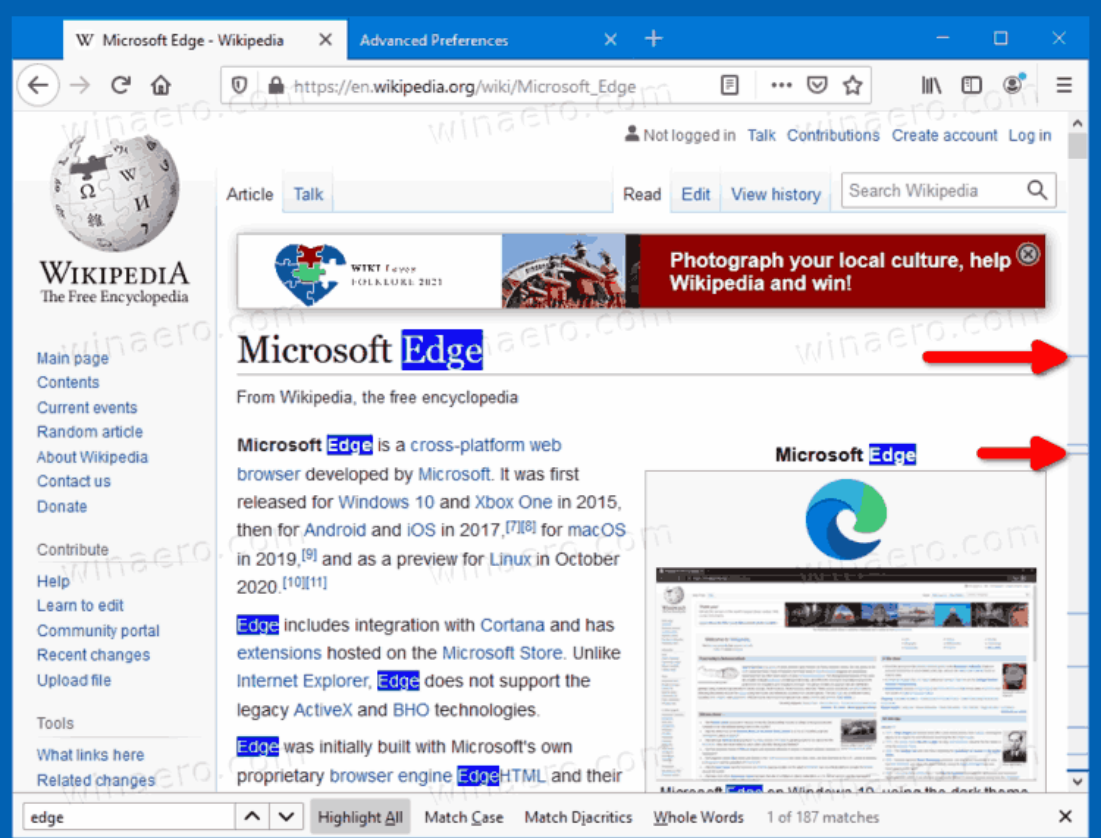Click the scrollbar up arrow
This screenshot has height=838, width=1101.
click(x=1077, y=123)
